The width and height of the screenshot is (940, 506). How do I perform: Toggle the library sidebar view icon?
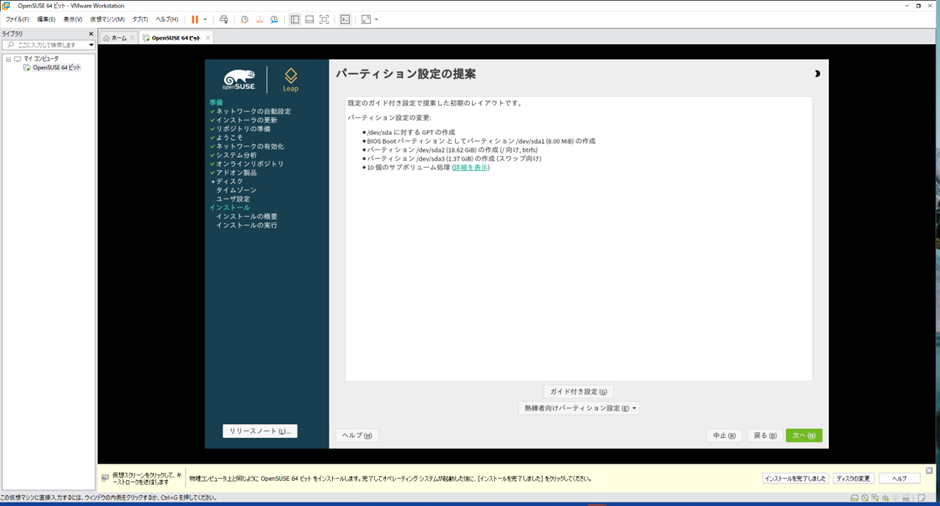pos(295,19)
